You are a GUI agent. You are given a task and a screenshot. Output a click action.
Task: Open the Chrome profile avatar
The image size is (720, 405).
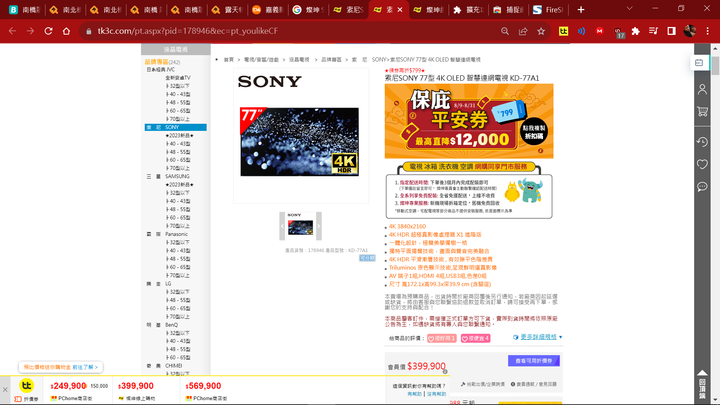pos(689,31)
